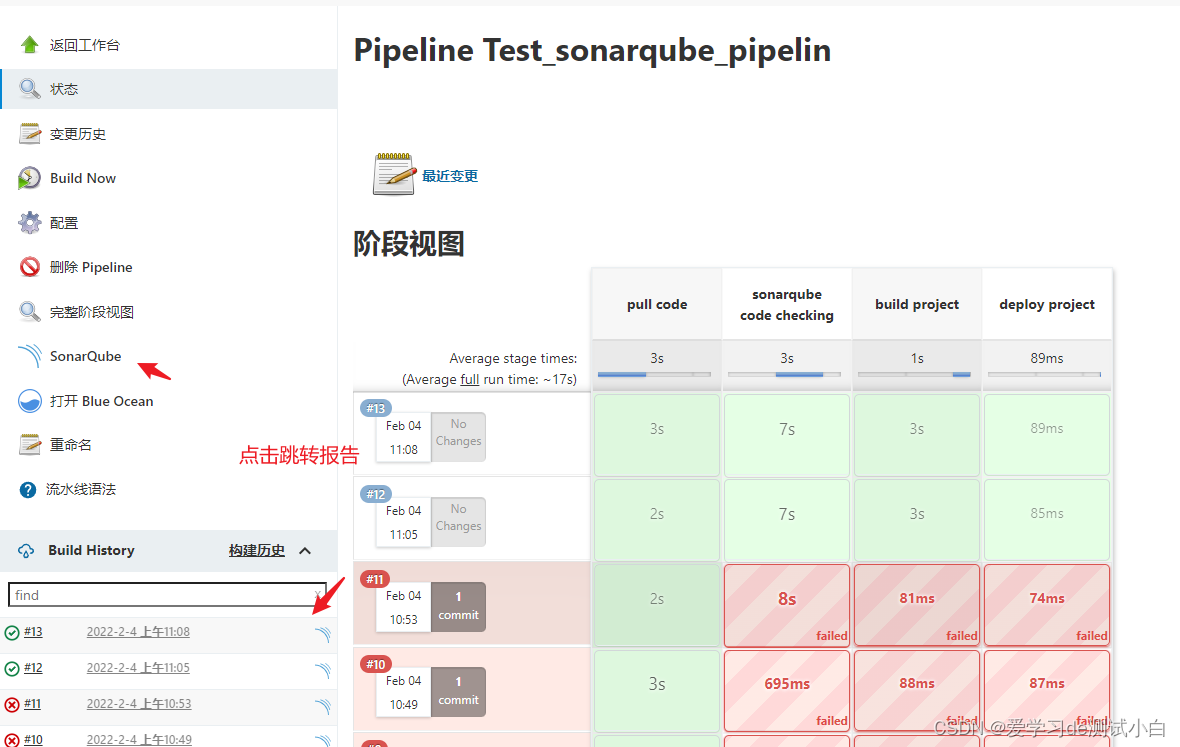
Task: Click the 流水线语法 help icon
Action: click(28, 490)
